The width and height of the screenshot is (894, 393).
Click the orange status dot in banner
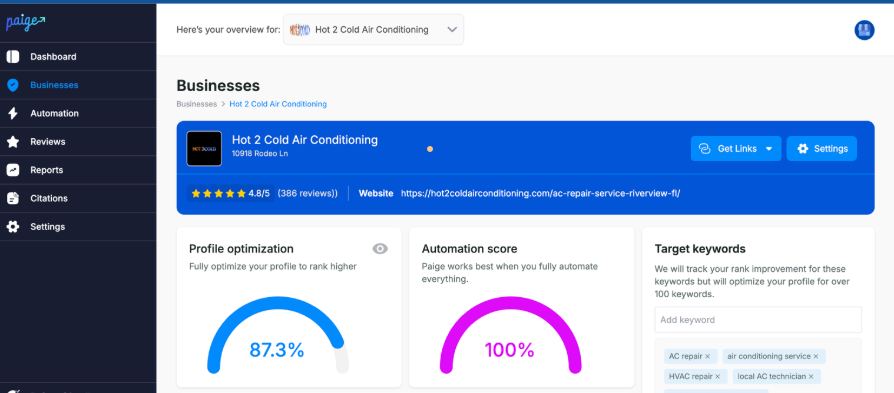pyautogui.click(x=430, y=149)
